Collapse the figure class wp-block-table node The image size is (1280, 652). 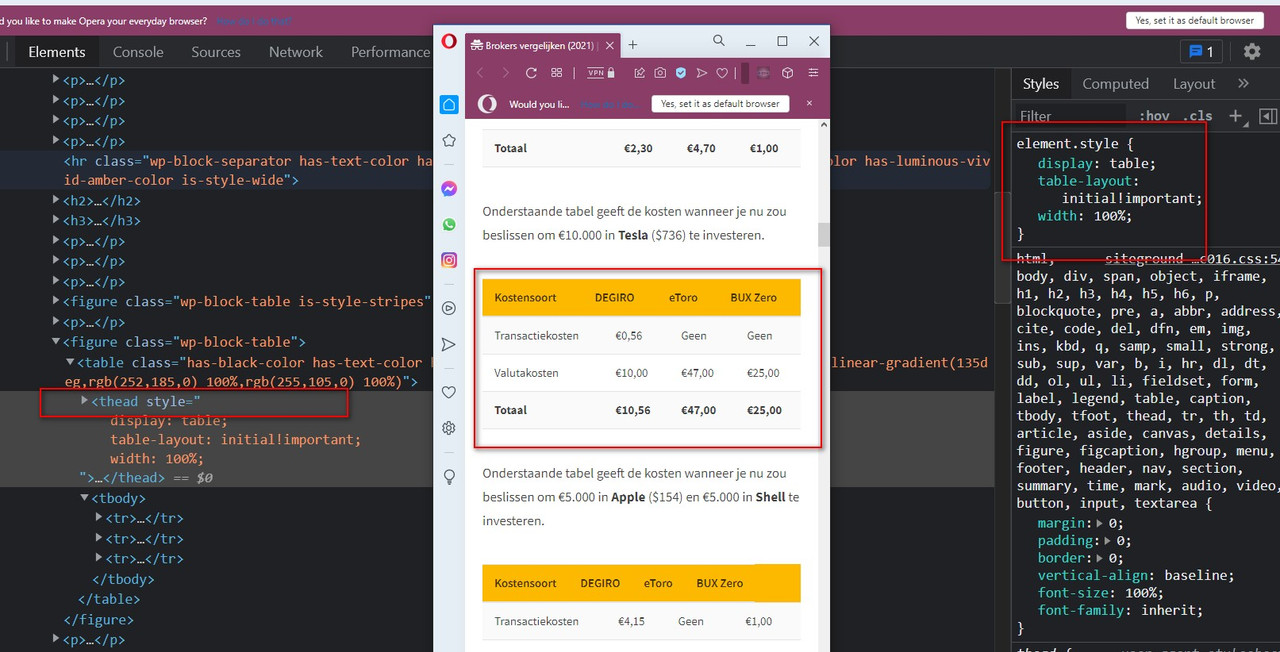pos(56,342)
